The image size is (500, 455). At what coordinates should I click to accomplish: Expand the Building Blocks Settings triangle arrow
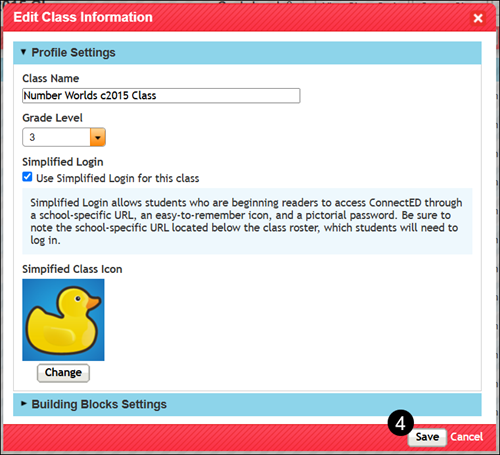click(x=23, y=404)
